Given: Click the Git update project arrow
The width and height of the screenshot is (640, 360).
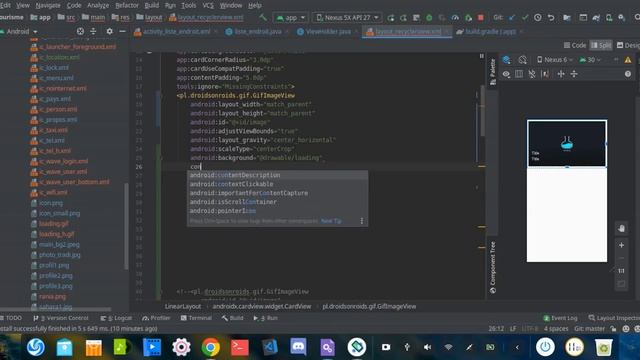Looking at the screenshot, I should [x=512, y=18].
